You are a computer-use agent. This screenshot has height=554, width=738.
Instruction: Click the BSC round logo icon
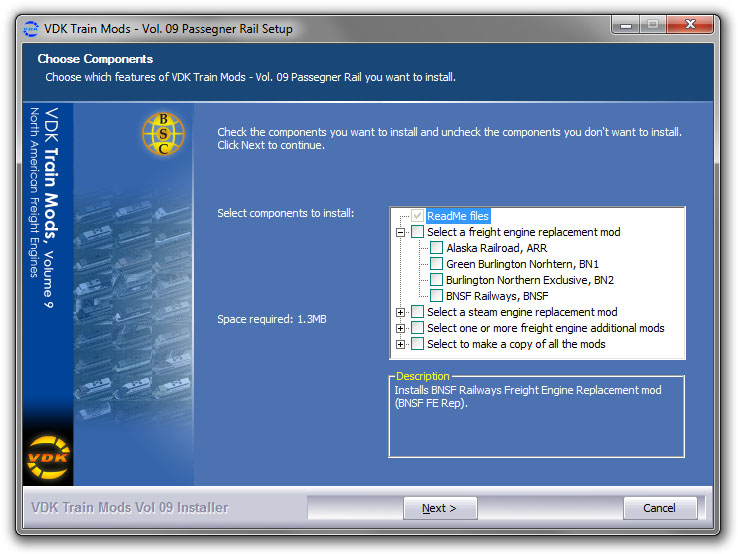click(164, 133)
